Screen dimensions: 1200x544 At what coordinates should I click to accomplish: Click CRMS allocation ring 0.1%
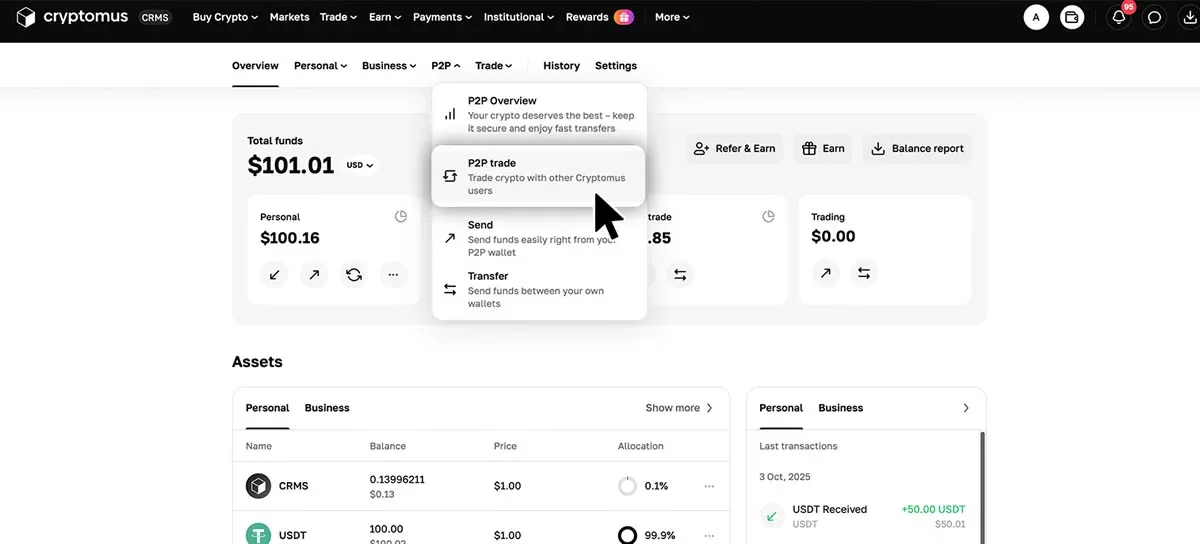point(627,486)
